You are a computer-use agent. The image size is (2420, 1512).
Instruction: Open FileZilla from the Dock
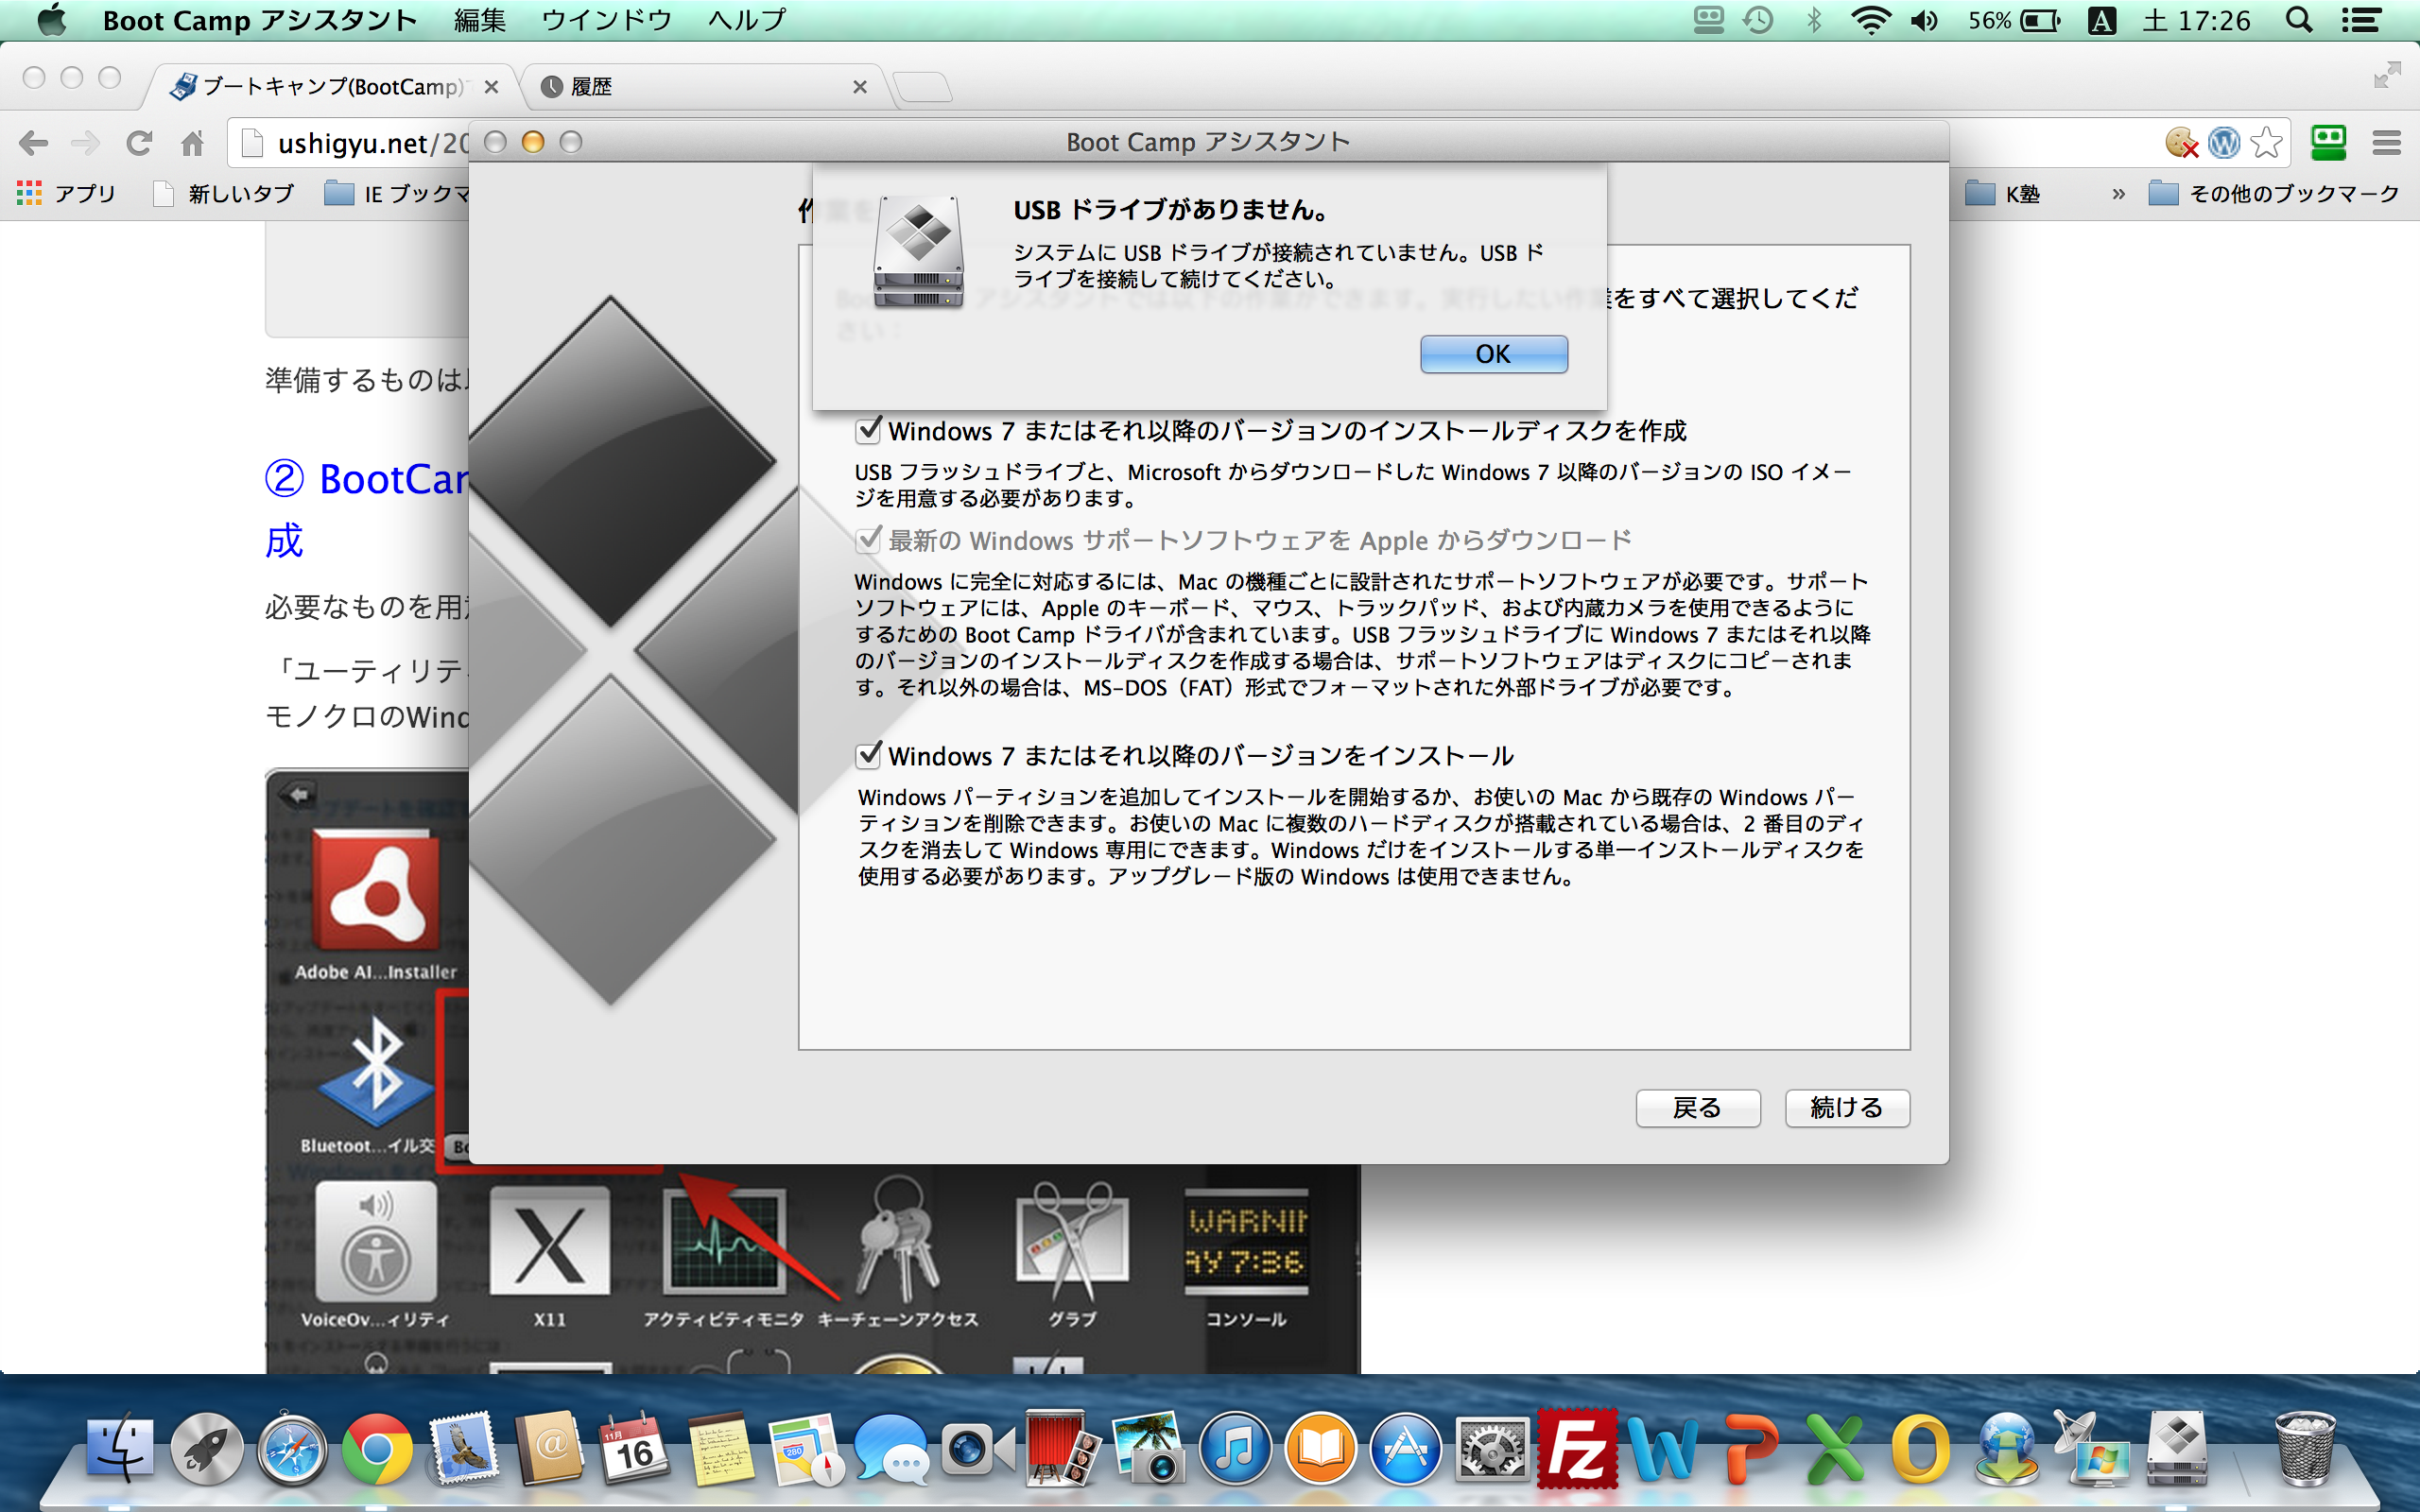click(1577, 1450)
